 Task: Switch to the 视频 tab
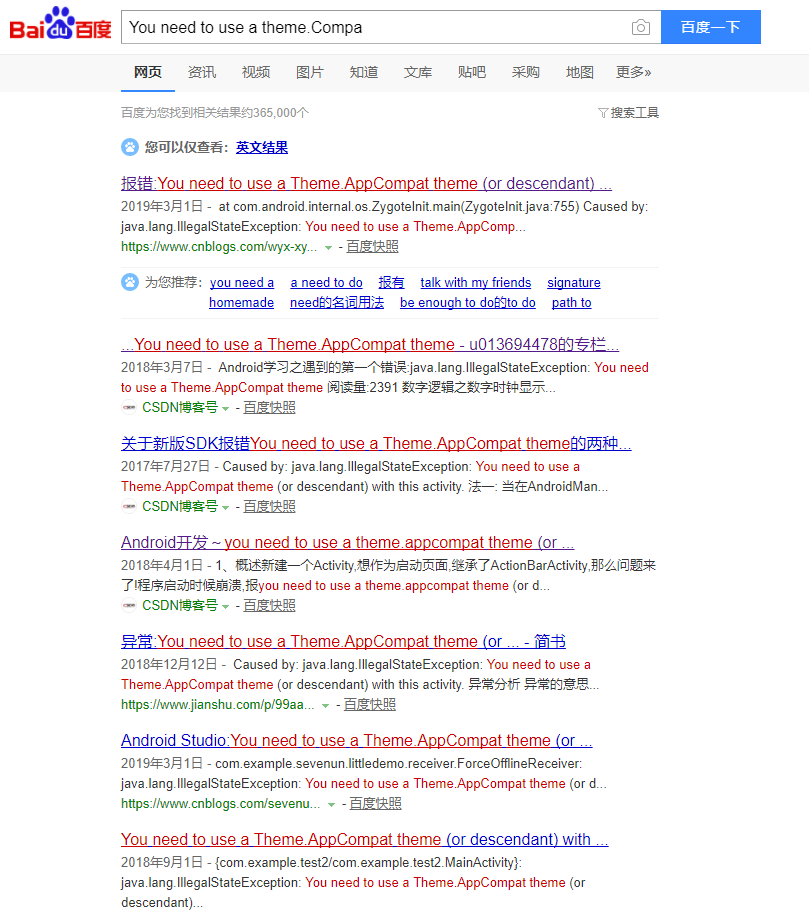click(x=256, y=72)
